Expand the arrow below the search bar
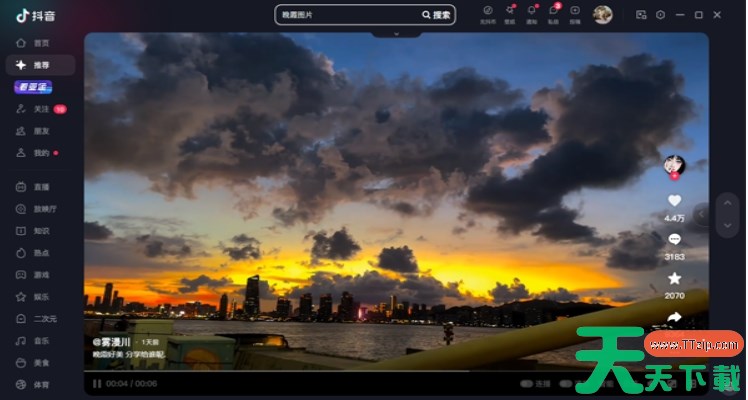This screenshot has height=400, width=748. [396, 34]
